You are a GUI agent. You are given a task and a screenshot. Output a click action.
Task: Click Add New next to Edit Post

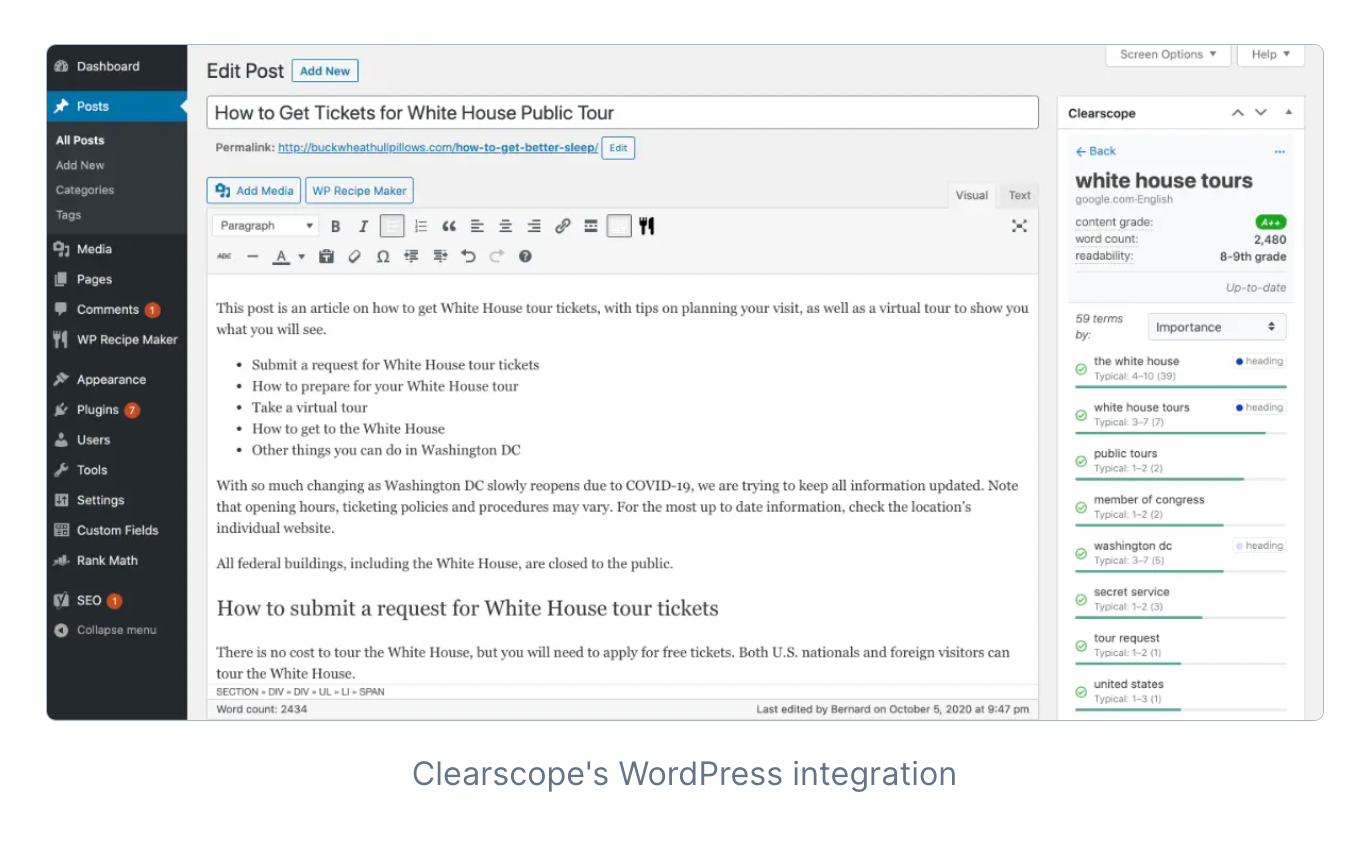(x=325, y=71)
